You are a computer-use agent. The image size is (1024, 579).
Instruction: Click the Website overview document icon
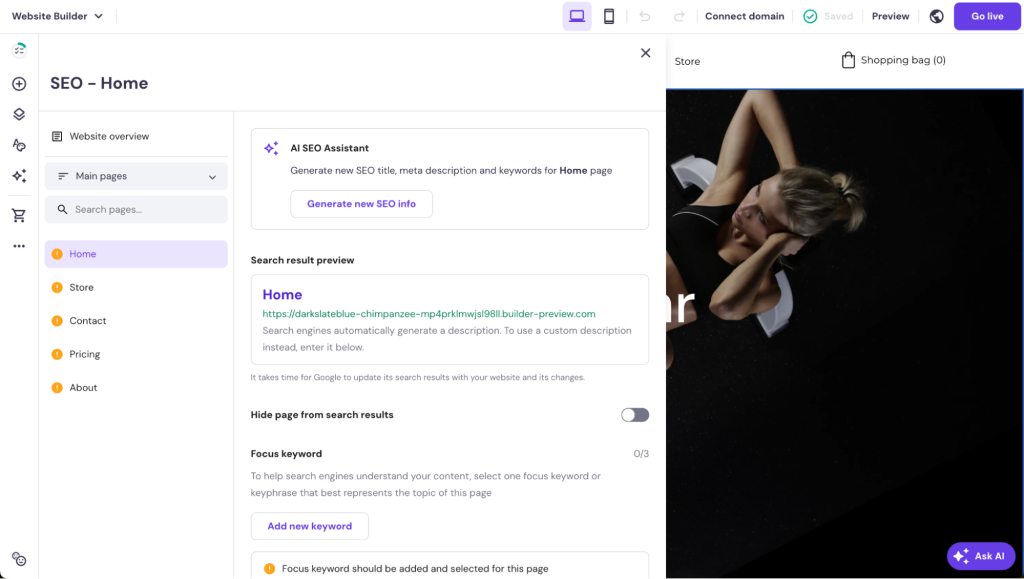[57, 136]
